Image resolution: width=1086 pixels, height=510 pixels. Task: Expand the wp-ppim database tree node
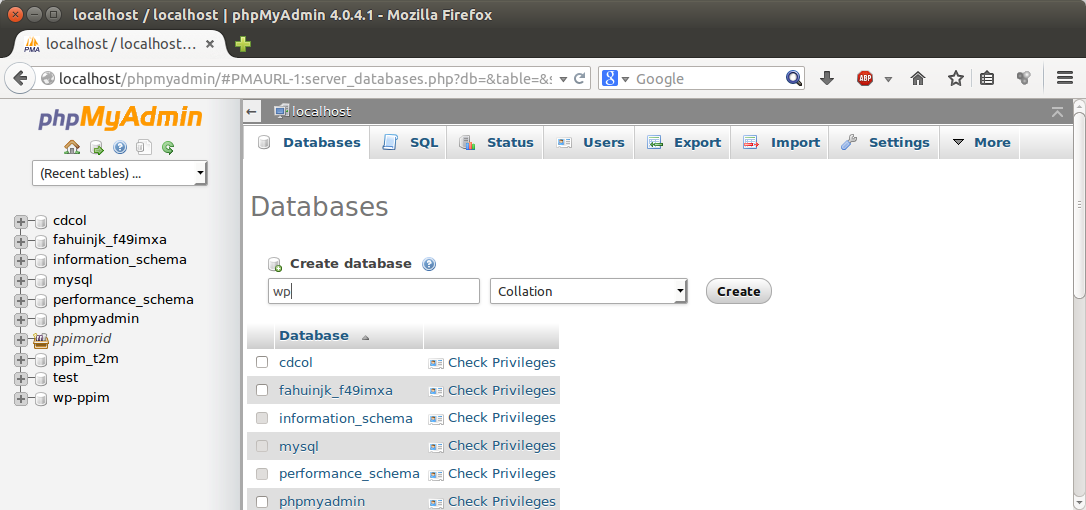[20, 398]
